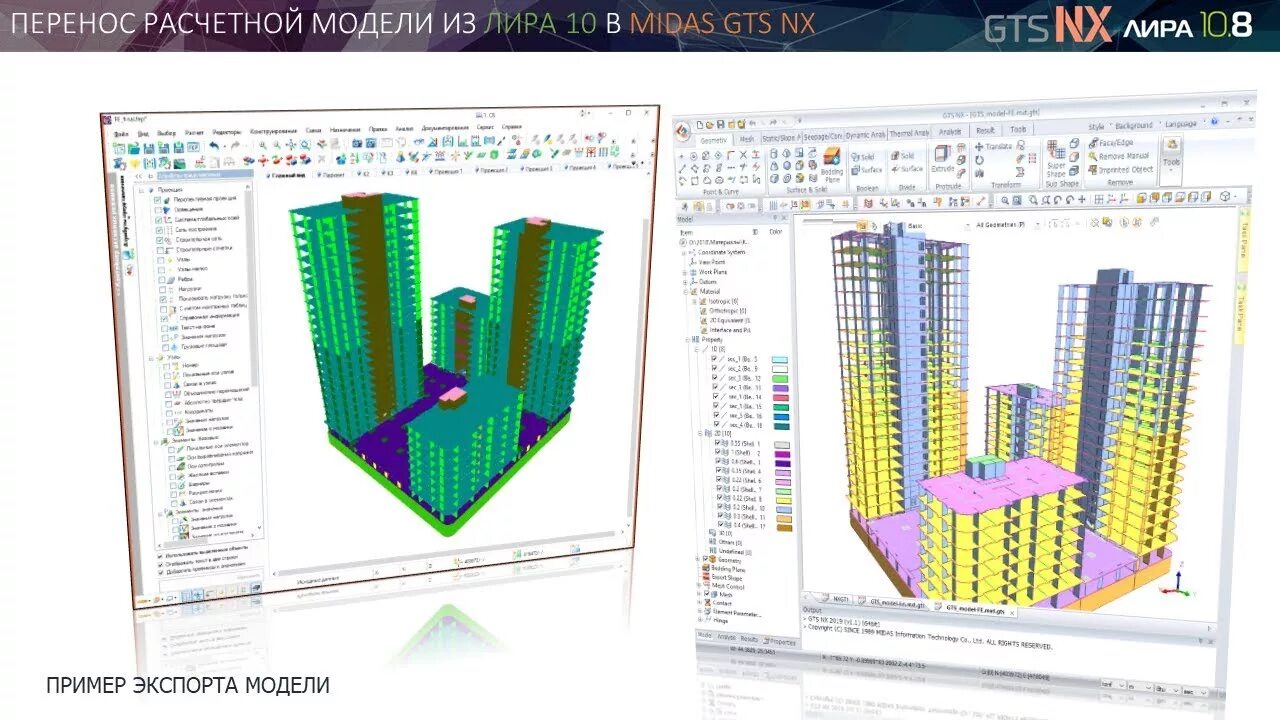Click the Geometry cube icon in model tree
This screenshot has height=720, width=1280.
pyautogui.click(x=712, y=559)
